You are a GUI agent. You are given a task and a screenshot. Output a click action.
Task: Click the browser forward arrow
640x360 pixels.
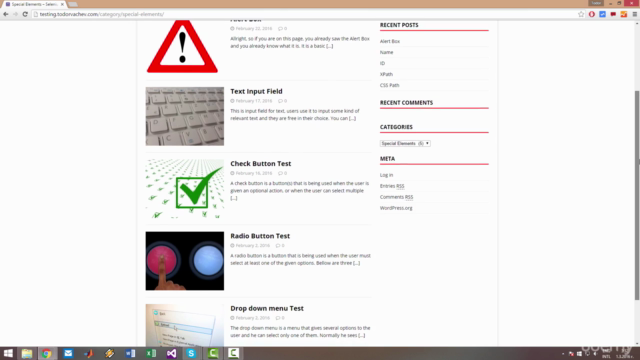[16, 14]
